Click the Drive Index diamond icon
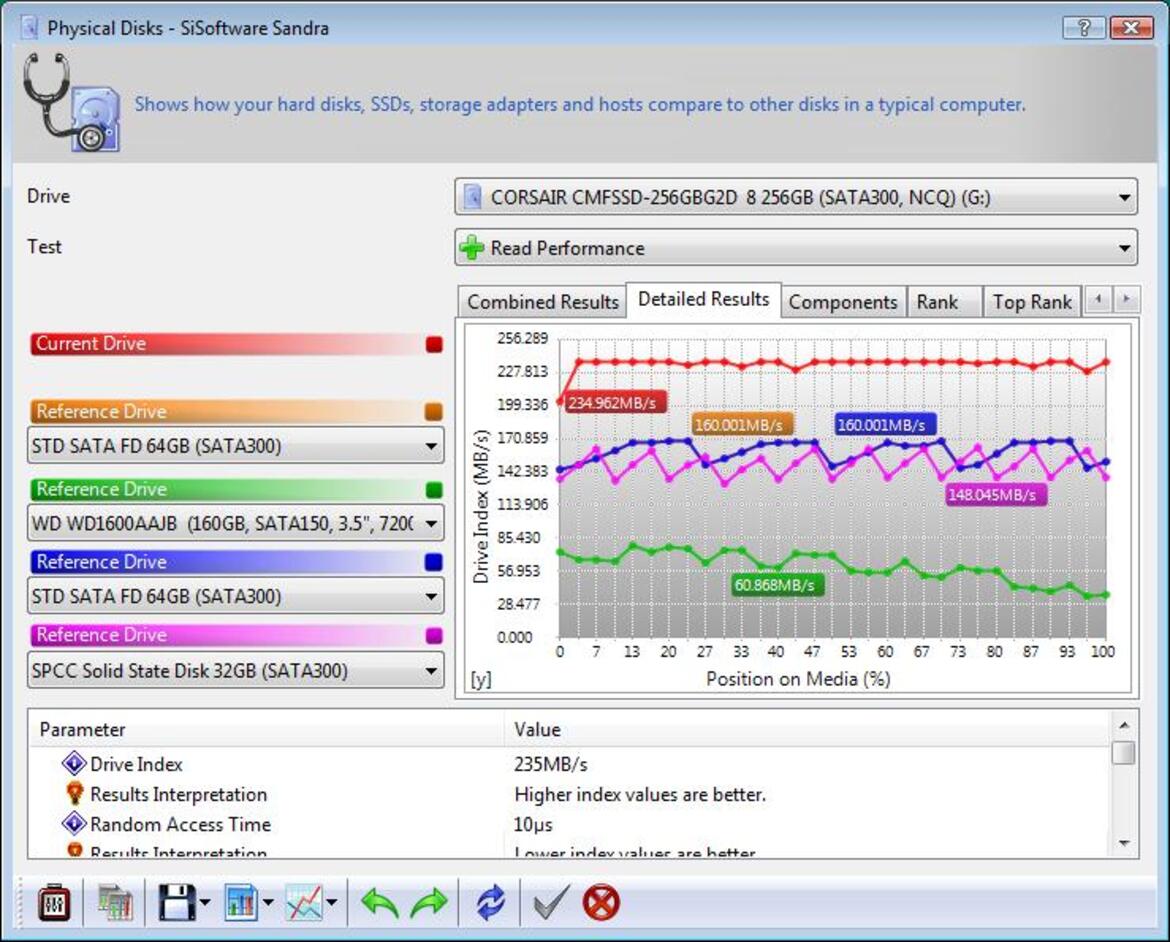The width and height of the screenshot is (1170, 942). (x=74, y=764)
